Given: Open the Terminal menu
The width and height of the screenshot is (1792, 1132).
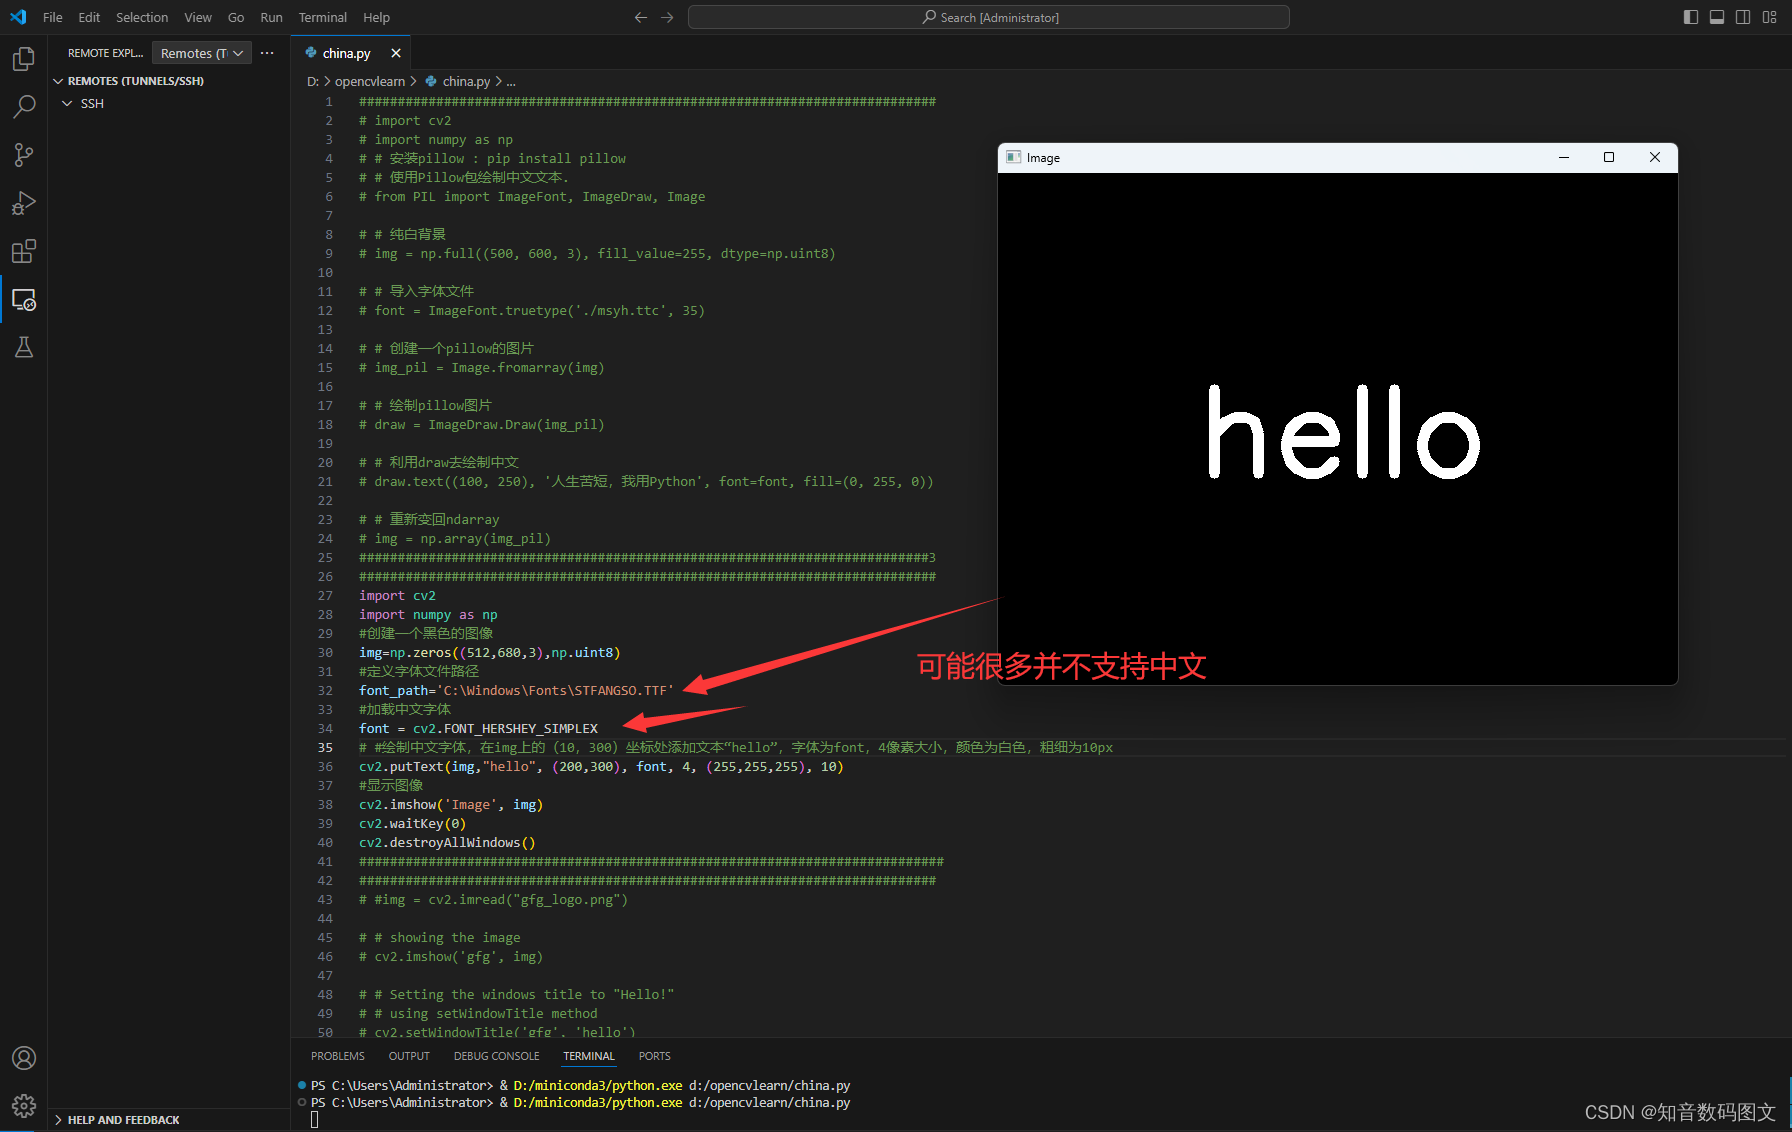Looking at the screenshot, I should 322,17.
